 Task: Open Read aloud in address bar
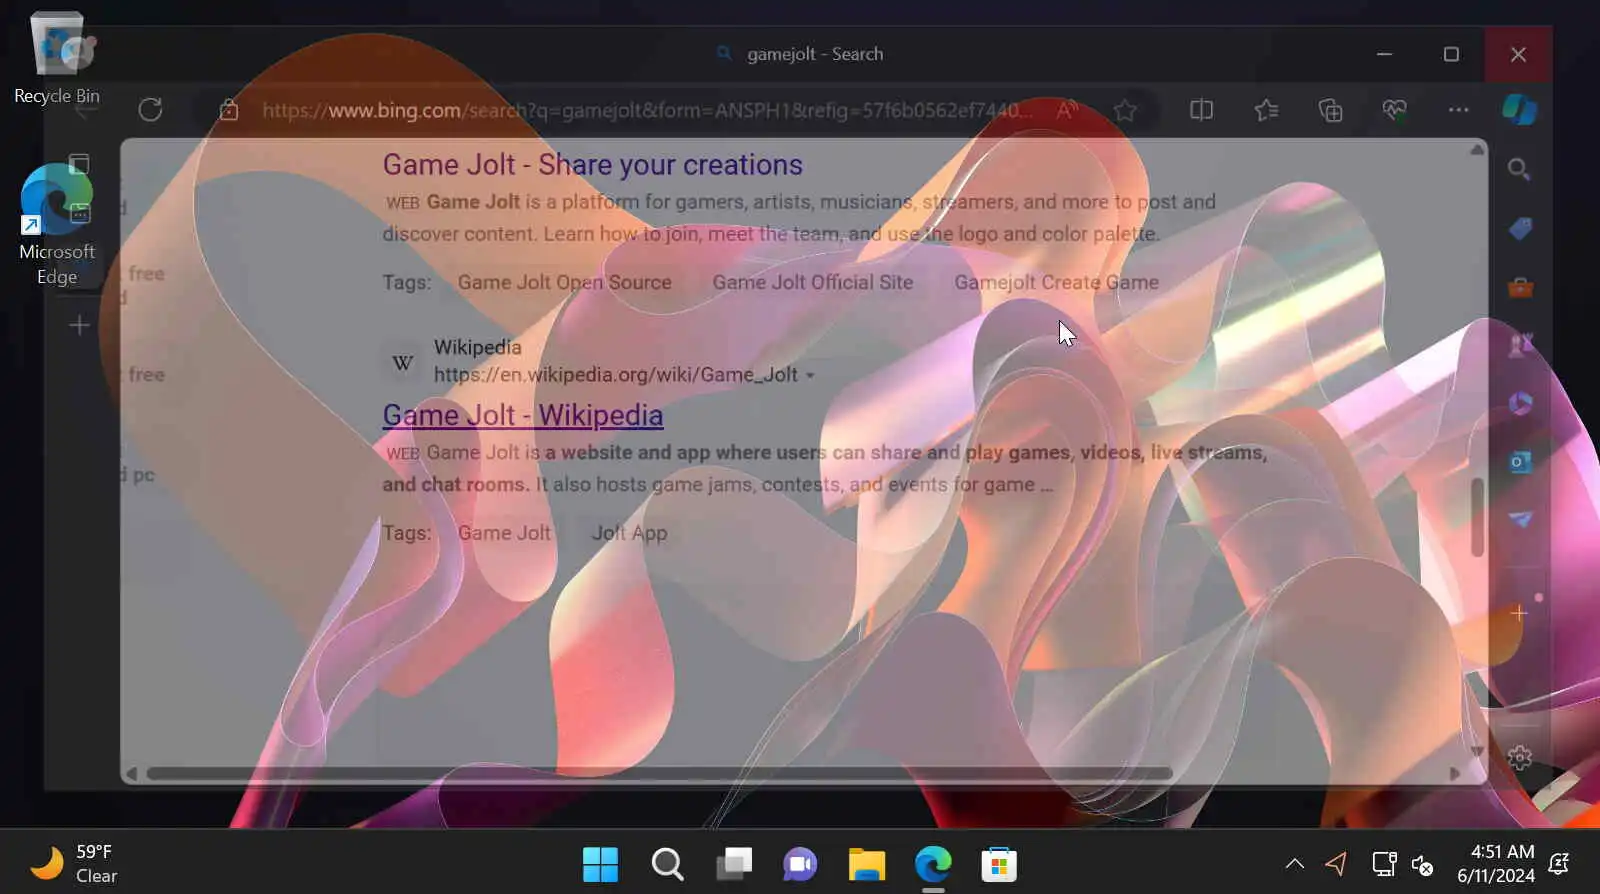tap(1067, 110)
